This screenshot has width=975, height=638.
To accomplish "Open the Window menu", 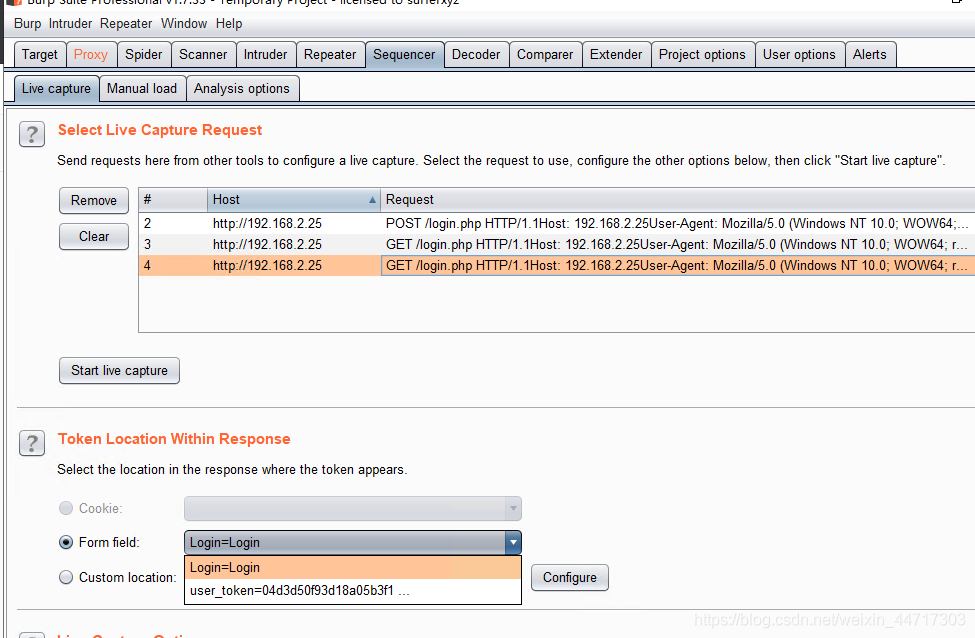I will [184, 24].
